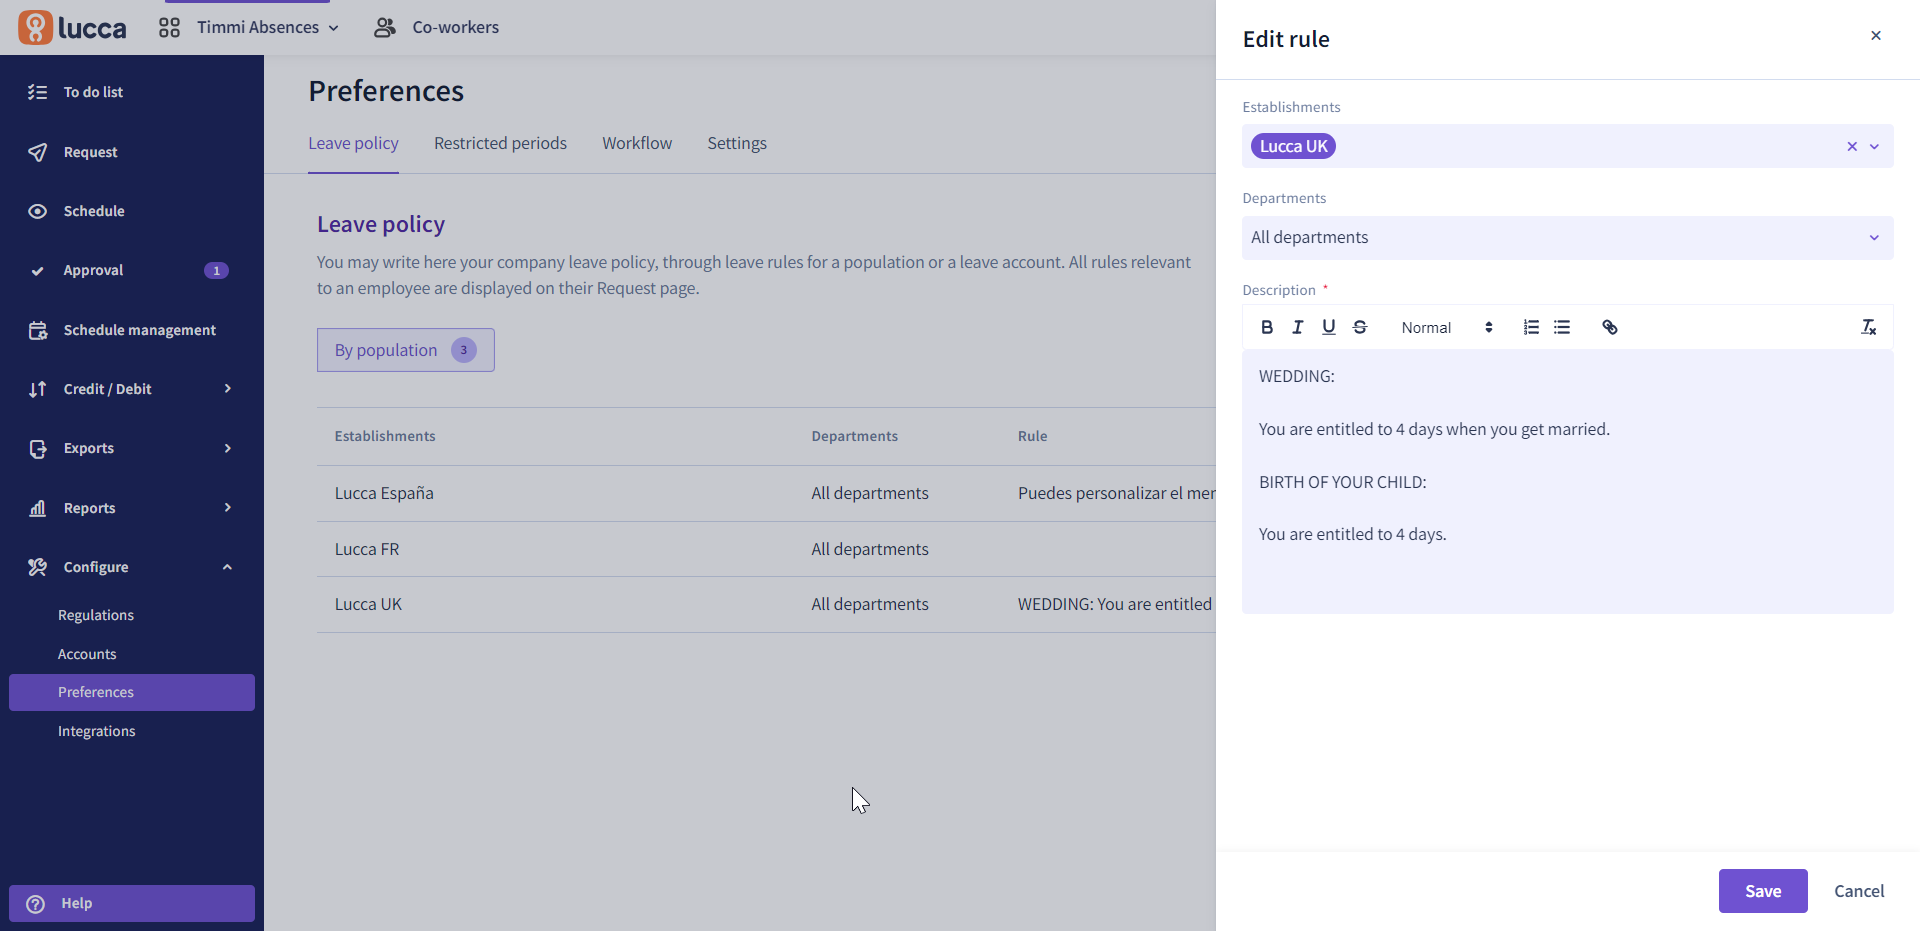Select the Lucca FR row

pos(766,549)
